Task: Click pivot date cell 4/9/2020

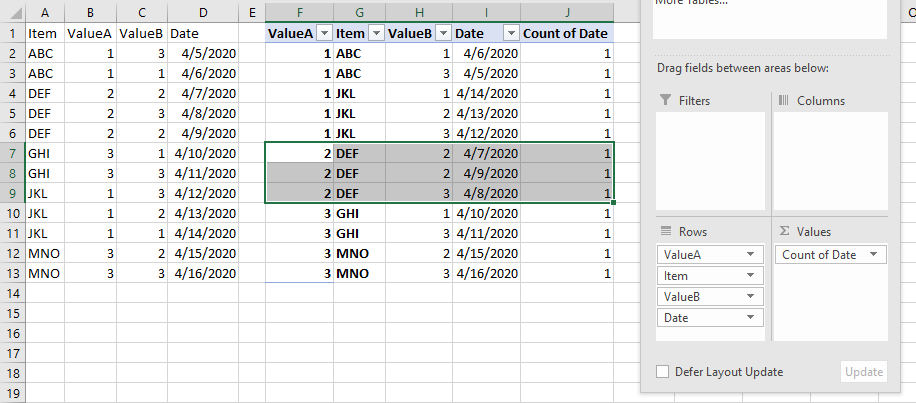Action: (x=486, y=173)
